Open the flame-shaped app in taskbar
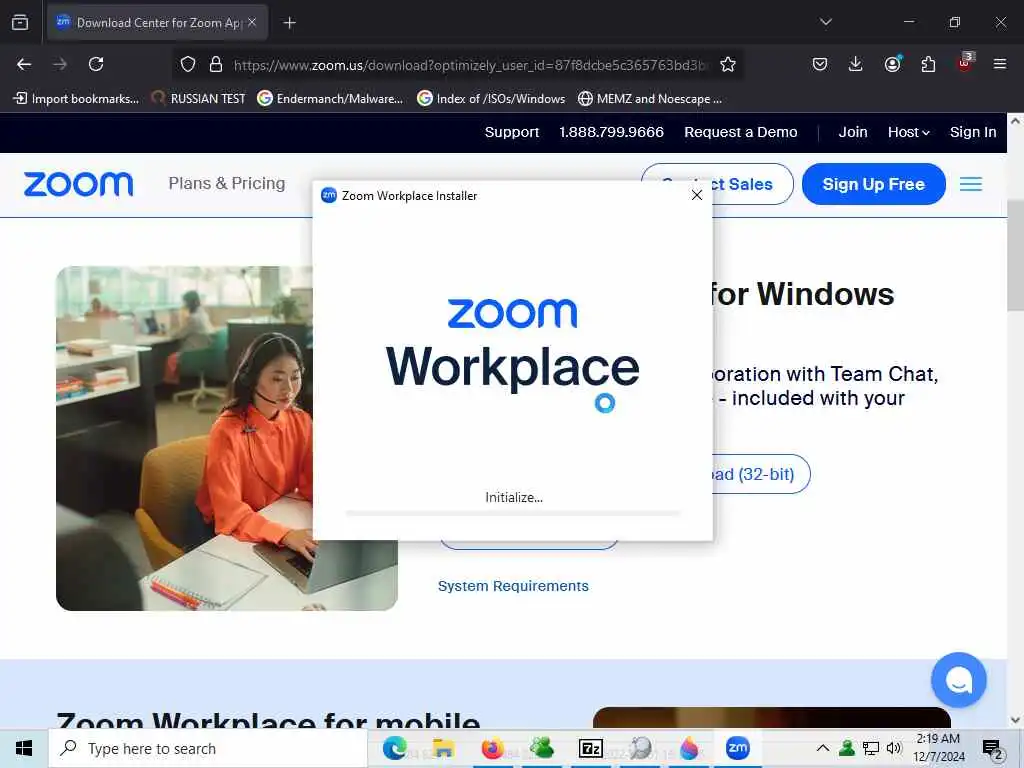This screenshot has height=768, width=1024. tap(688, 748)
